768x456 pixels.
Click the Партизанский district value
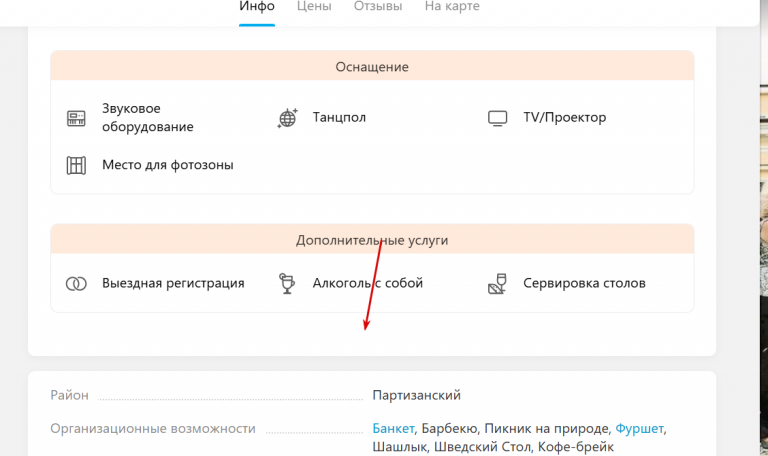click(x=416, y=395)
